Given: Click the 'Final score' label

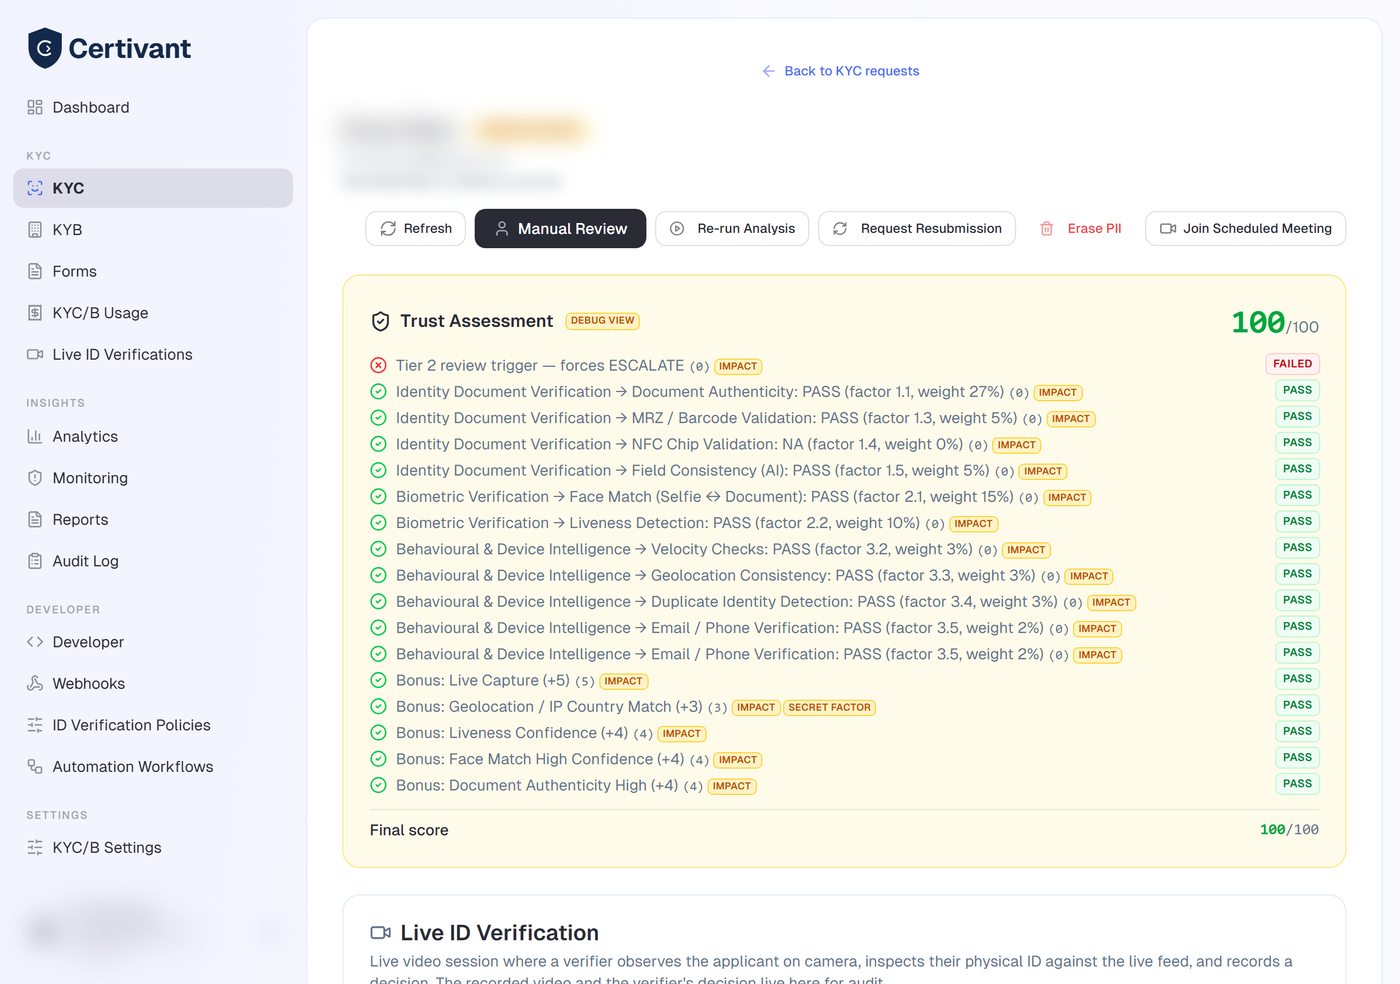Looking at the screenshot, I should click(x=409, y=830).
